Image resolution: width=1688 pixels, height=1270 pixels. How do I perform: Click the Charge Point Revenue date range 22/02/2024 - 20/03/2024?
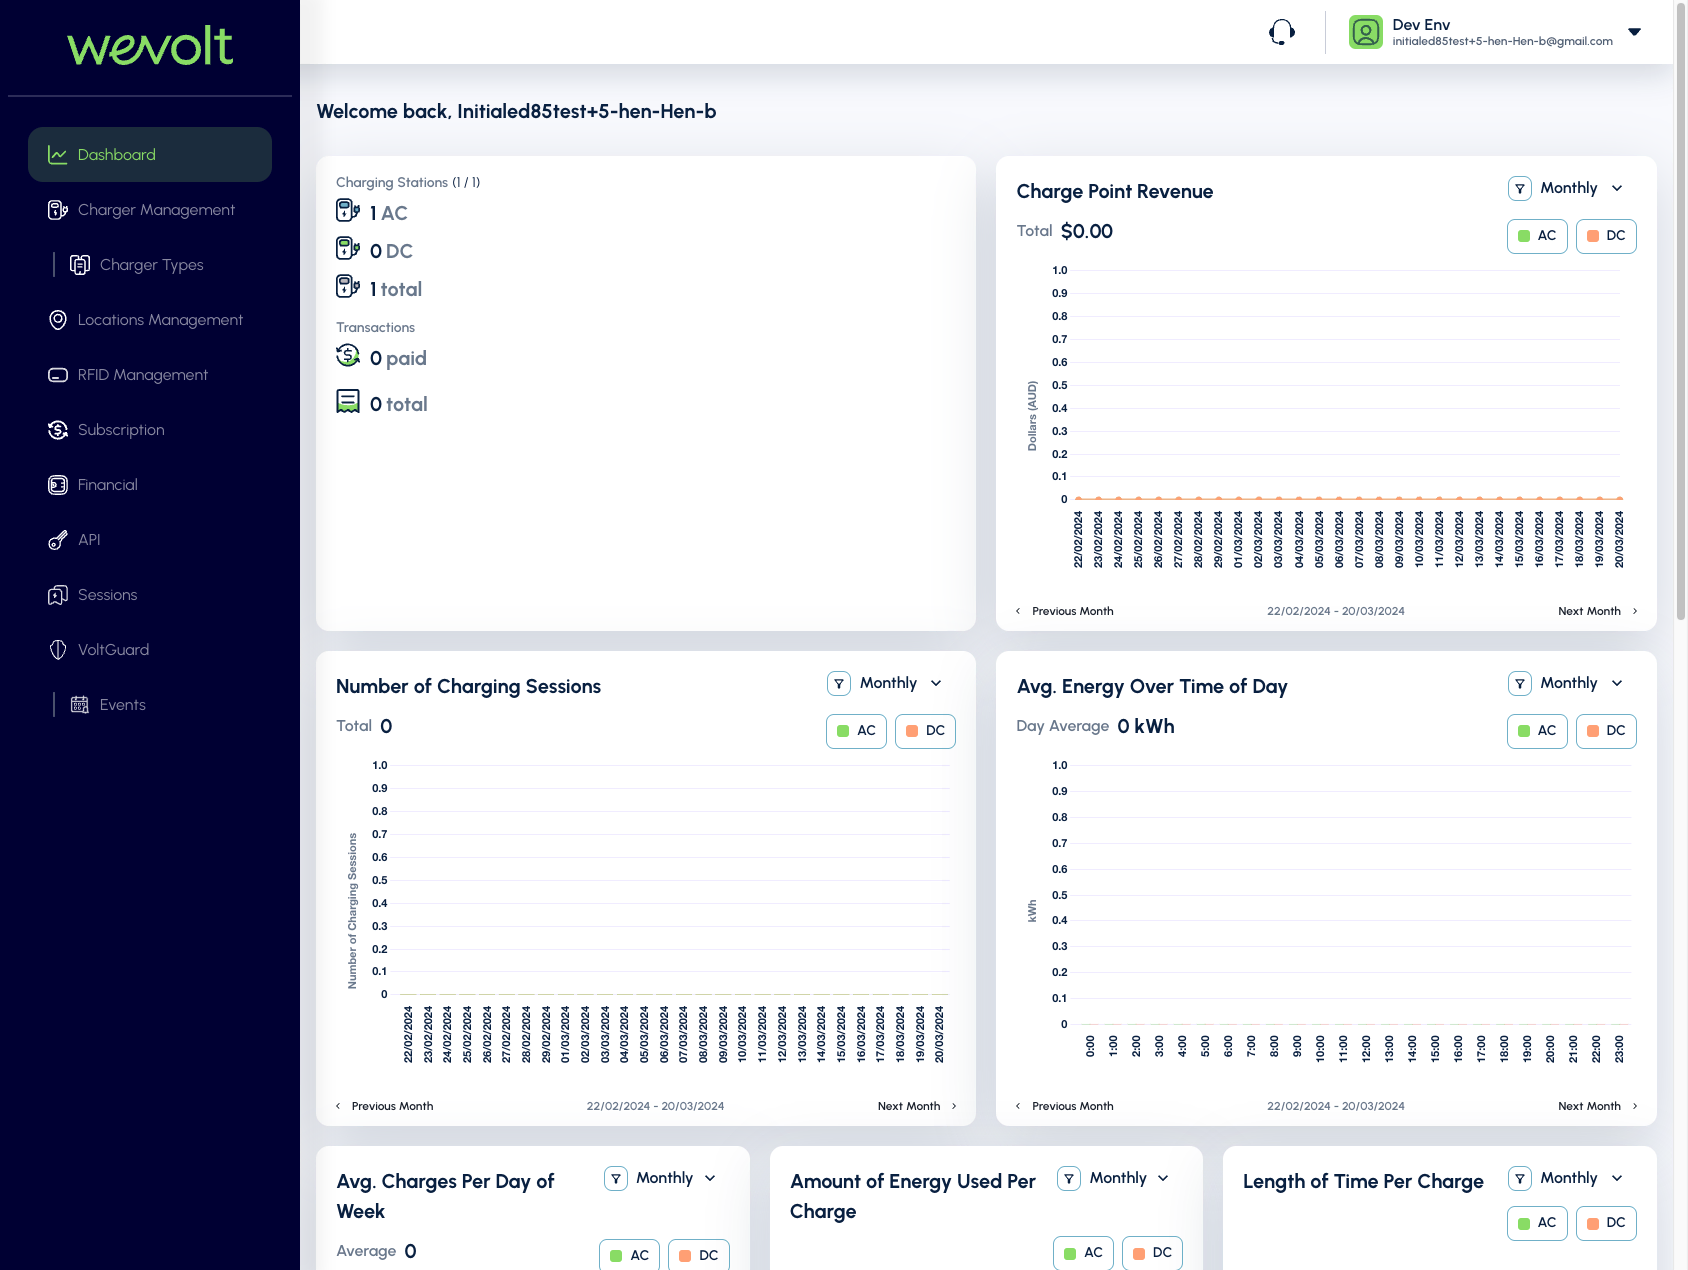1336,611
